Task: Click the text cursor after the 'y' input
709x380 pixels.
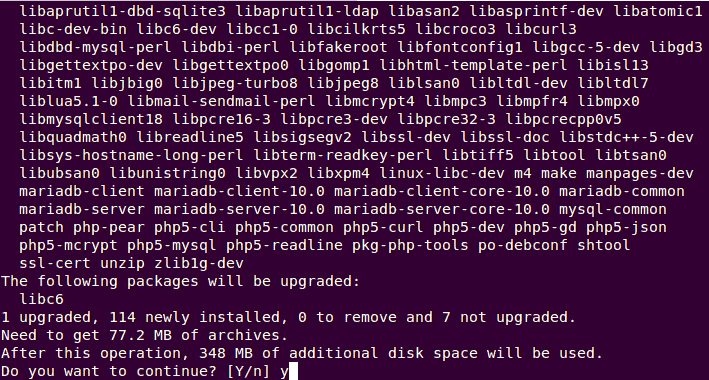Action: click(293, 371)
